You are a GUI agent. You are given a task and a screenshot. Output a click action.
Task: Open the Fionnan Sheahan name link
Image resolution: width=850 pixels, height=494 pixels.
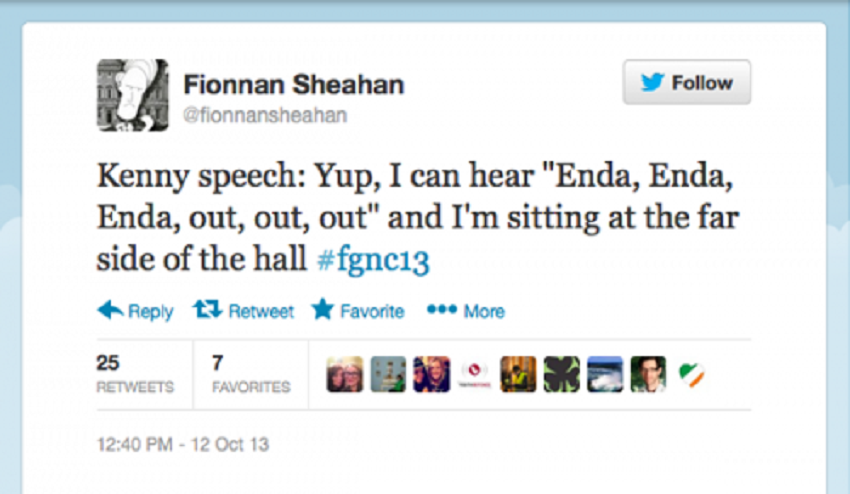[x=294, y=85]
